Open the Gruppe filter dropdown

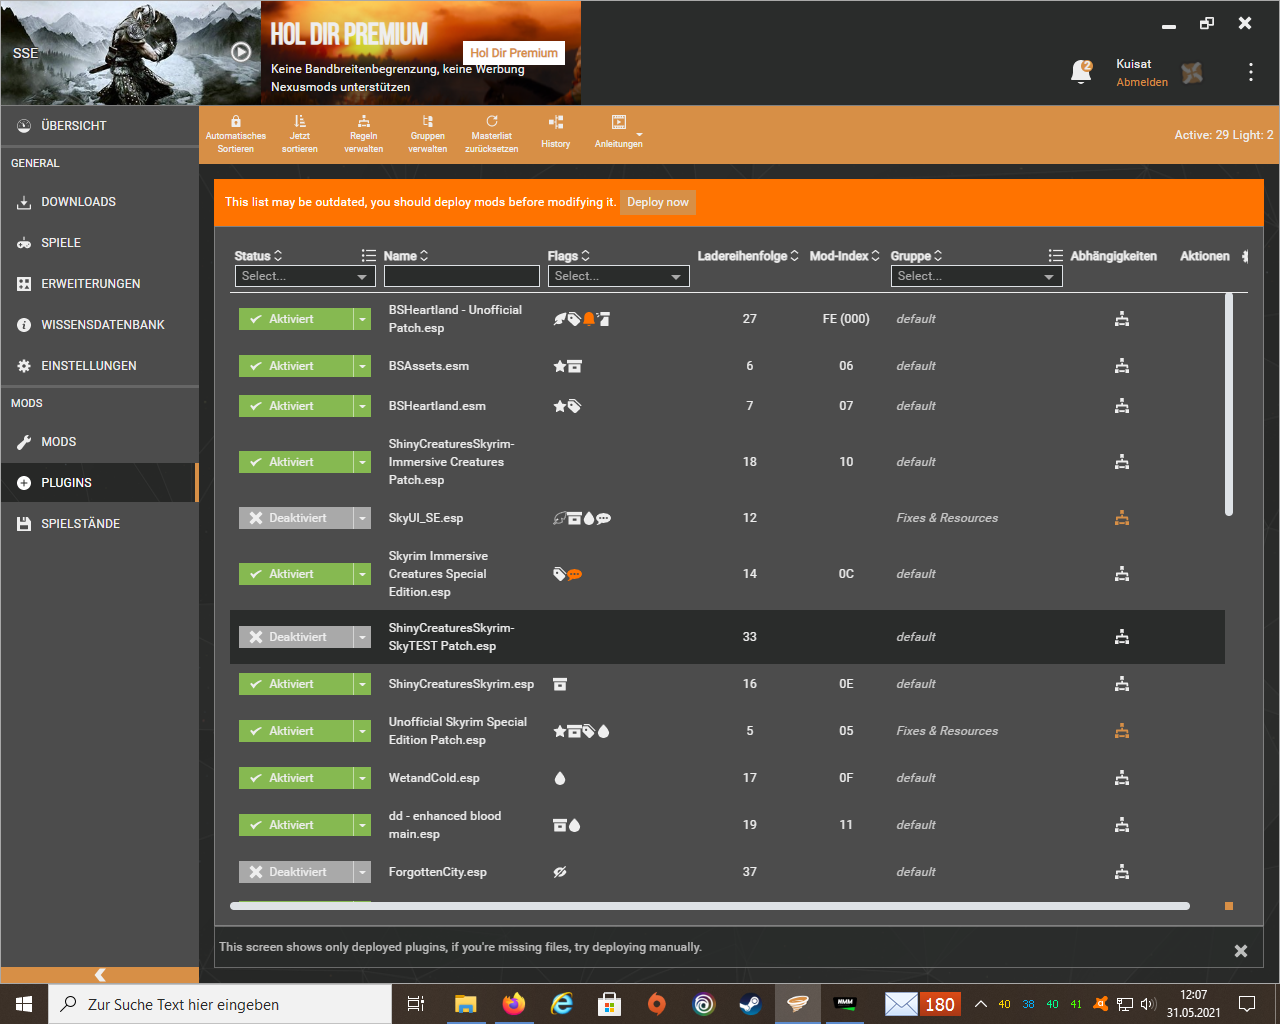976,276
